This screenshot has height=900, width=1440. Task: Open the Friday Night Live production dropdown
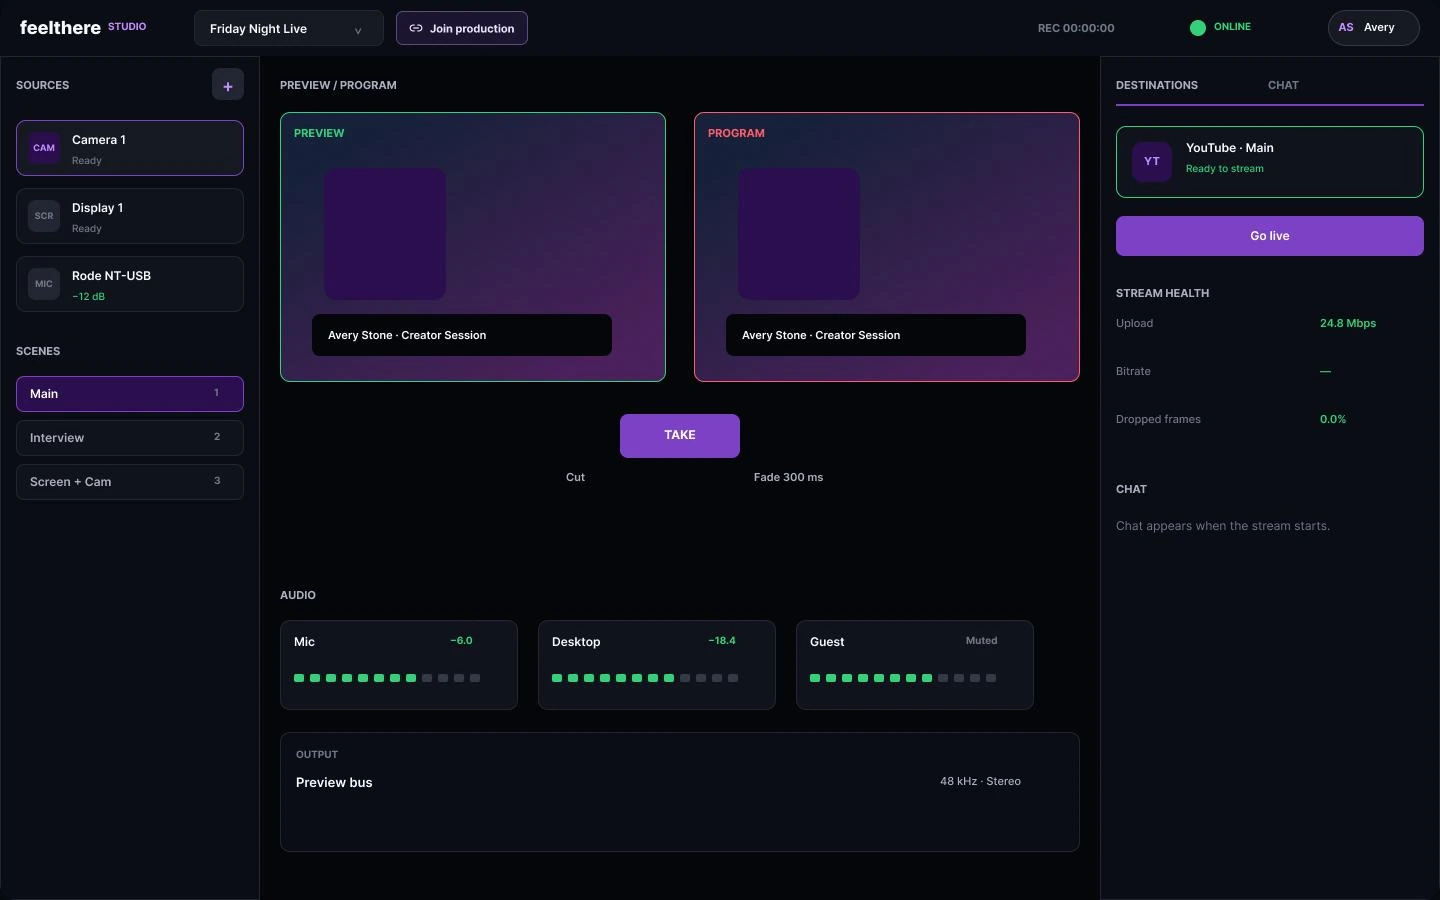[x=289, y=28]
